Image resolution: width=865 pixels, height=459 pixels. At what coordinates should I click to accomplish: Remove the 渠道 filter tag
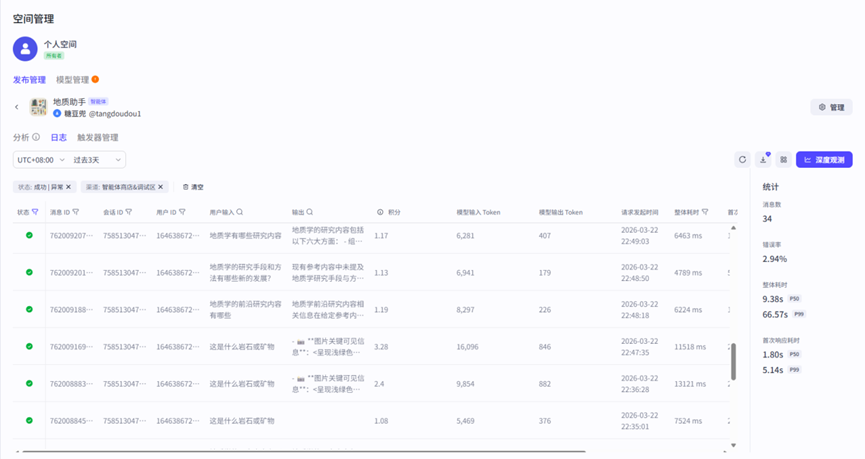[x=161, y=187]
